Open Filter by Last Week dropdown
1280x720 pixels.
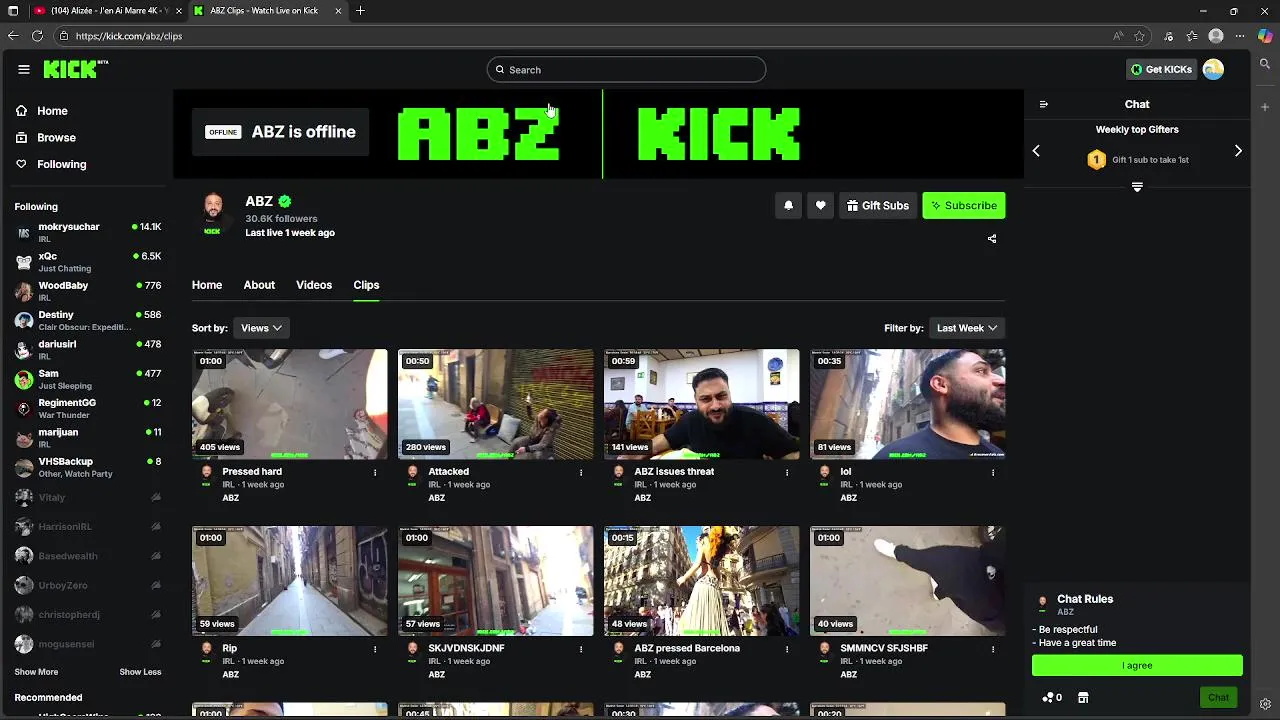(966, 328)
